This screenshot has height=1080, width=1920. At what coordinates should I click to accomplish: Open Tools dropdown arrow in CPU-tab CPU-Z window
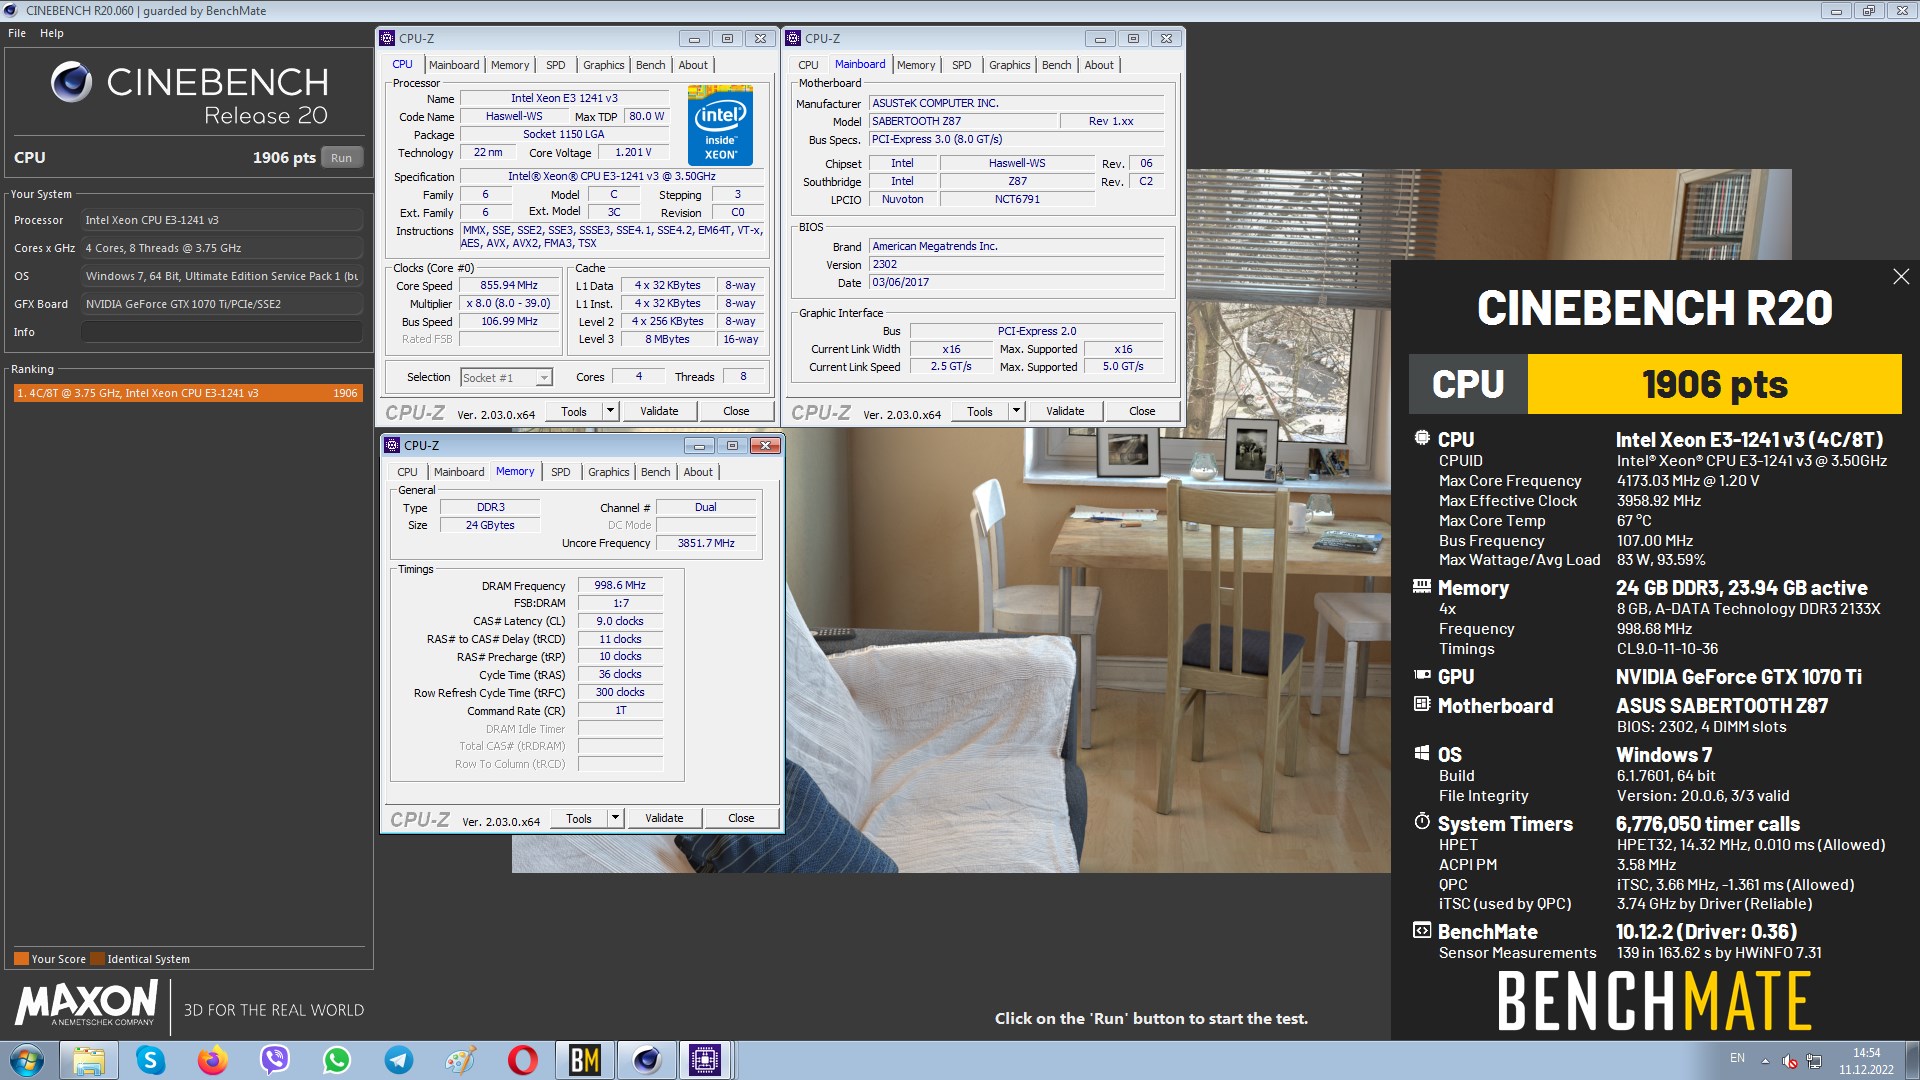point(610,411)
